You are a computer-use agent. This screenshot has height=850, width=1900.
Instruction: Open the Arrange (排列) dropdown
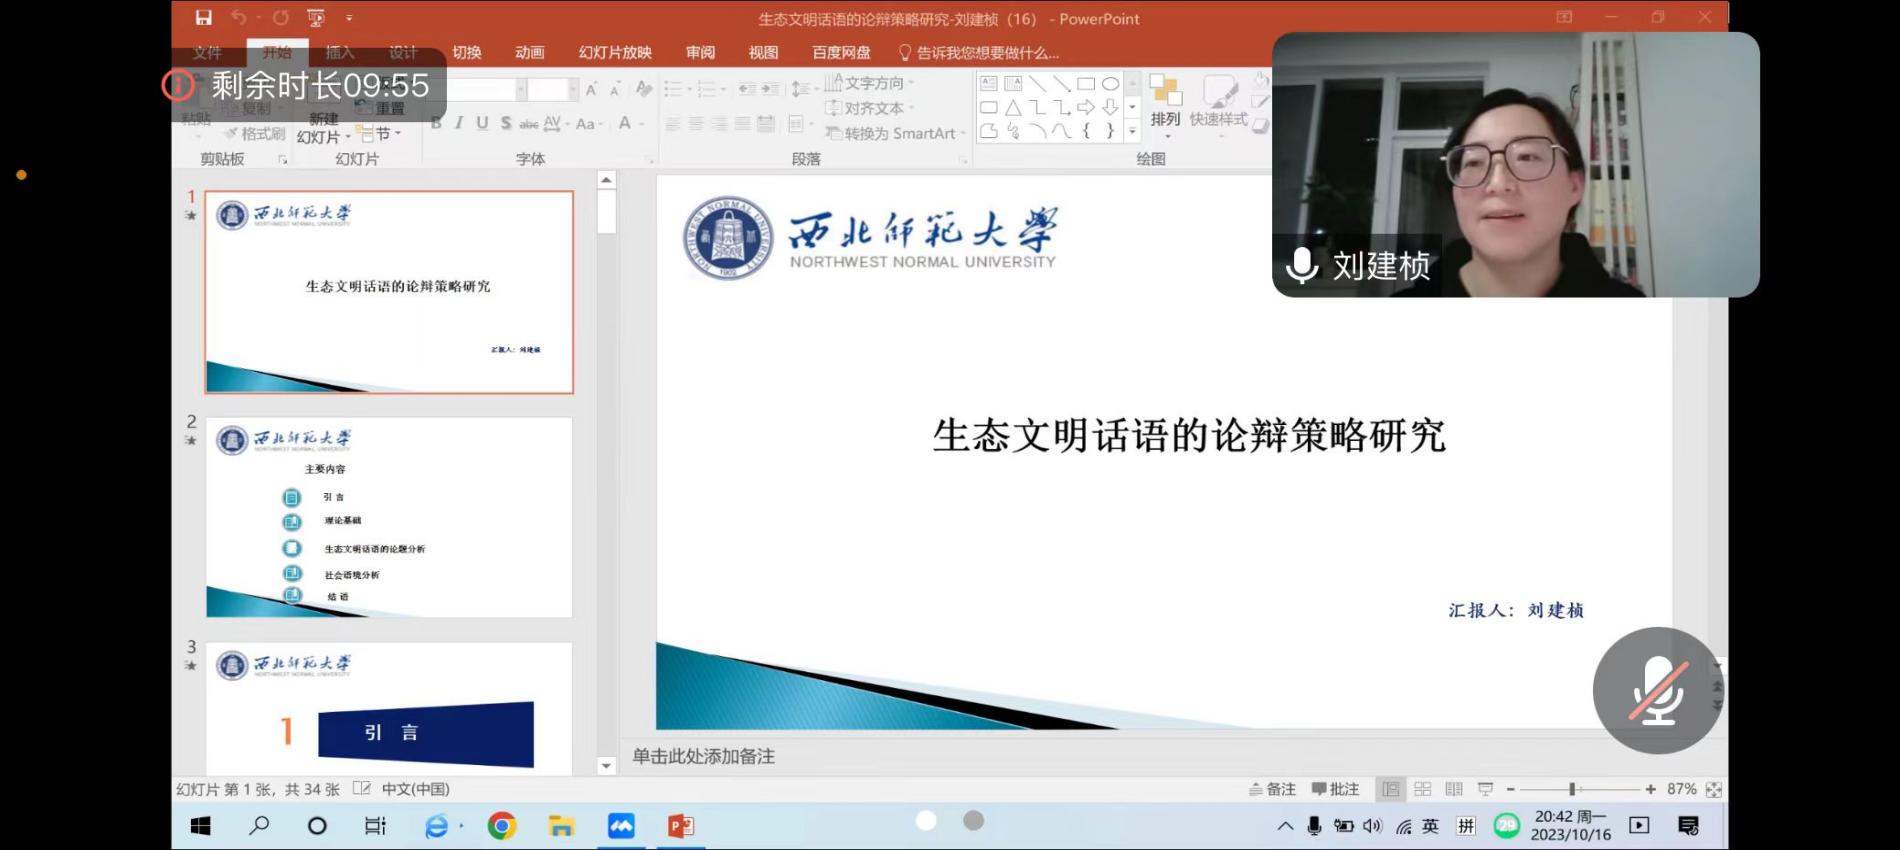(x=1165, y=104)
